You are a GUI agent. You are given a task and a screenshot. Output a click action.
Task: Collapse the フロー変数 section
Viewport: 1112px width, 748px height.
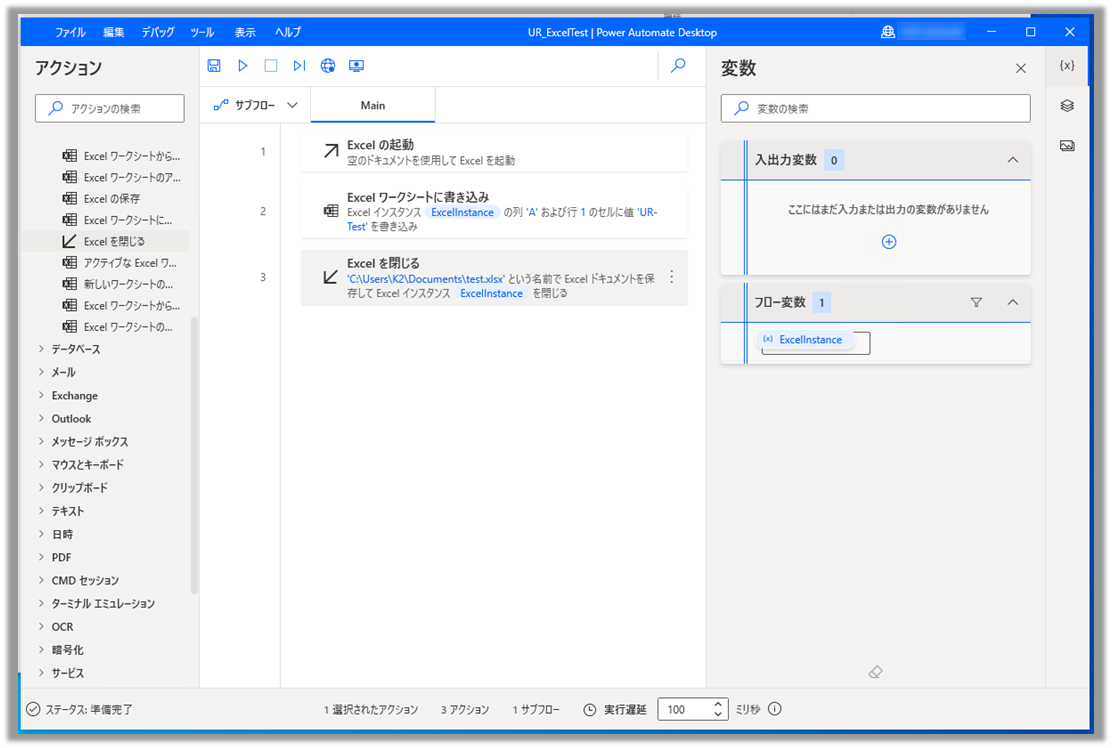tap(1013, 303)
